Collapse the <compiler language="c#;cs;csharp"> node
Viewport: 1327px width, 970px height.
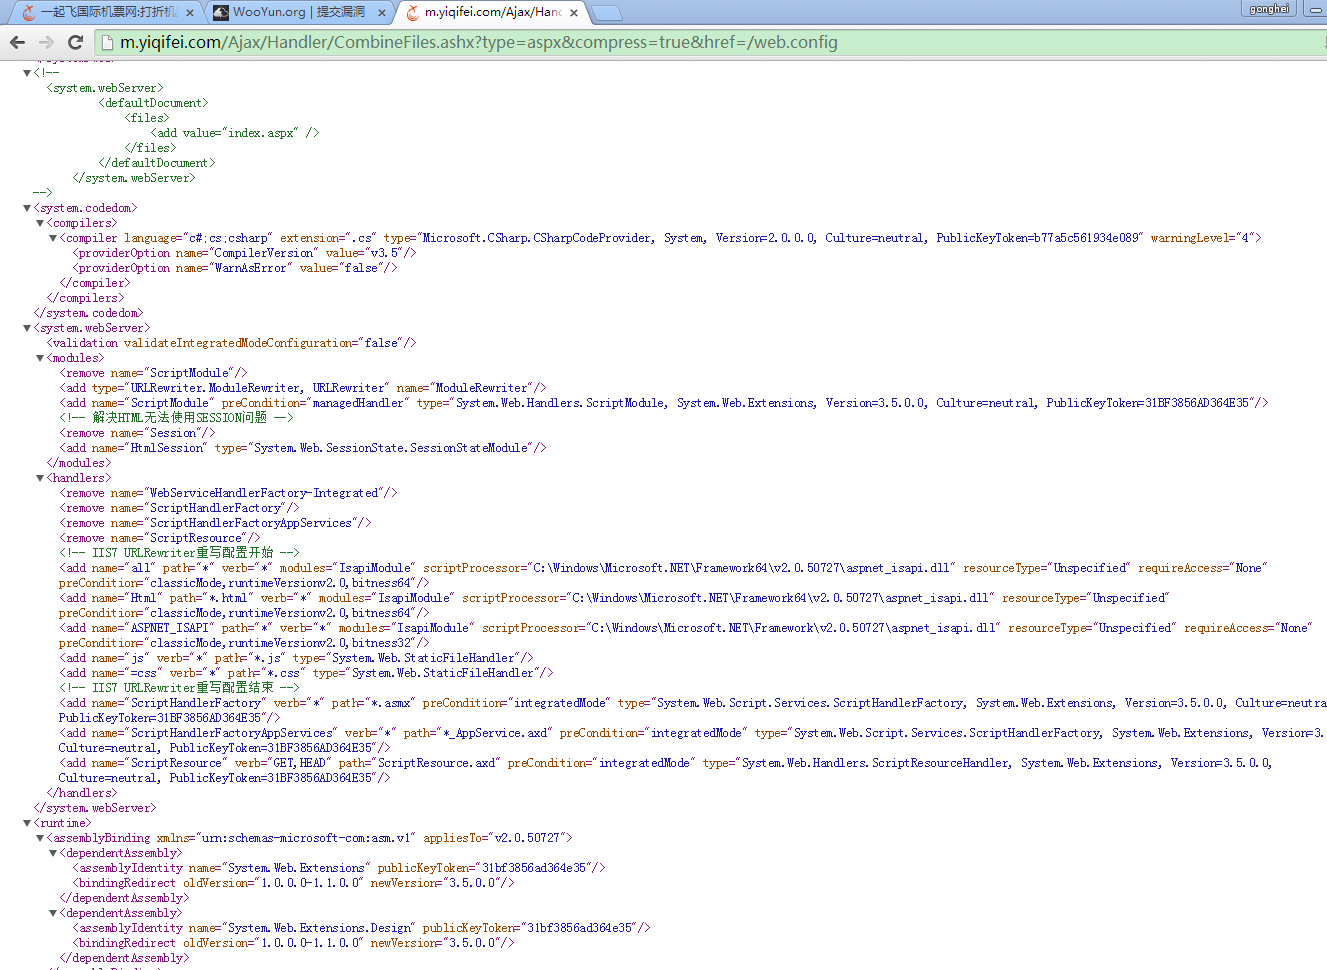point(53,238)
